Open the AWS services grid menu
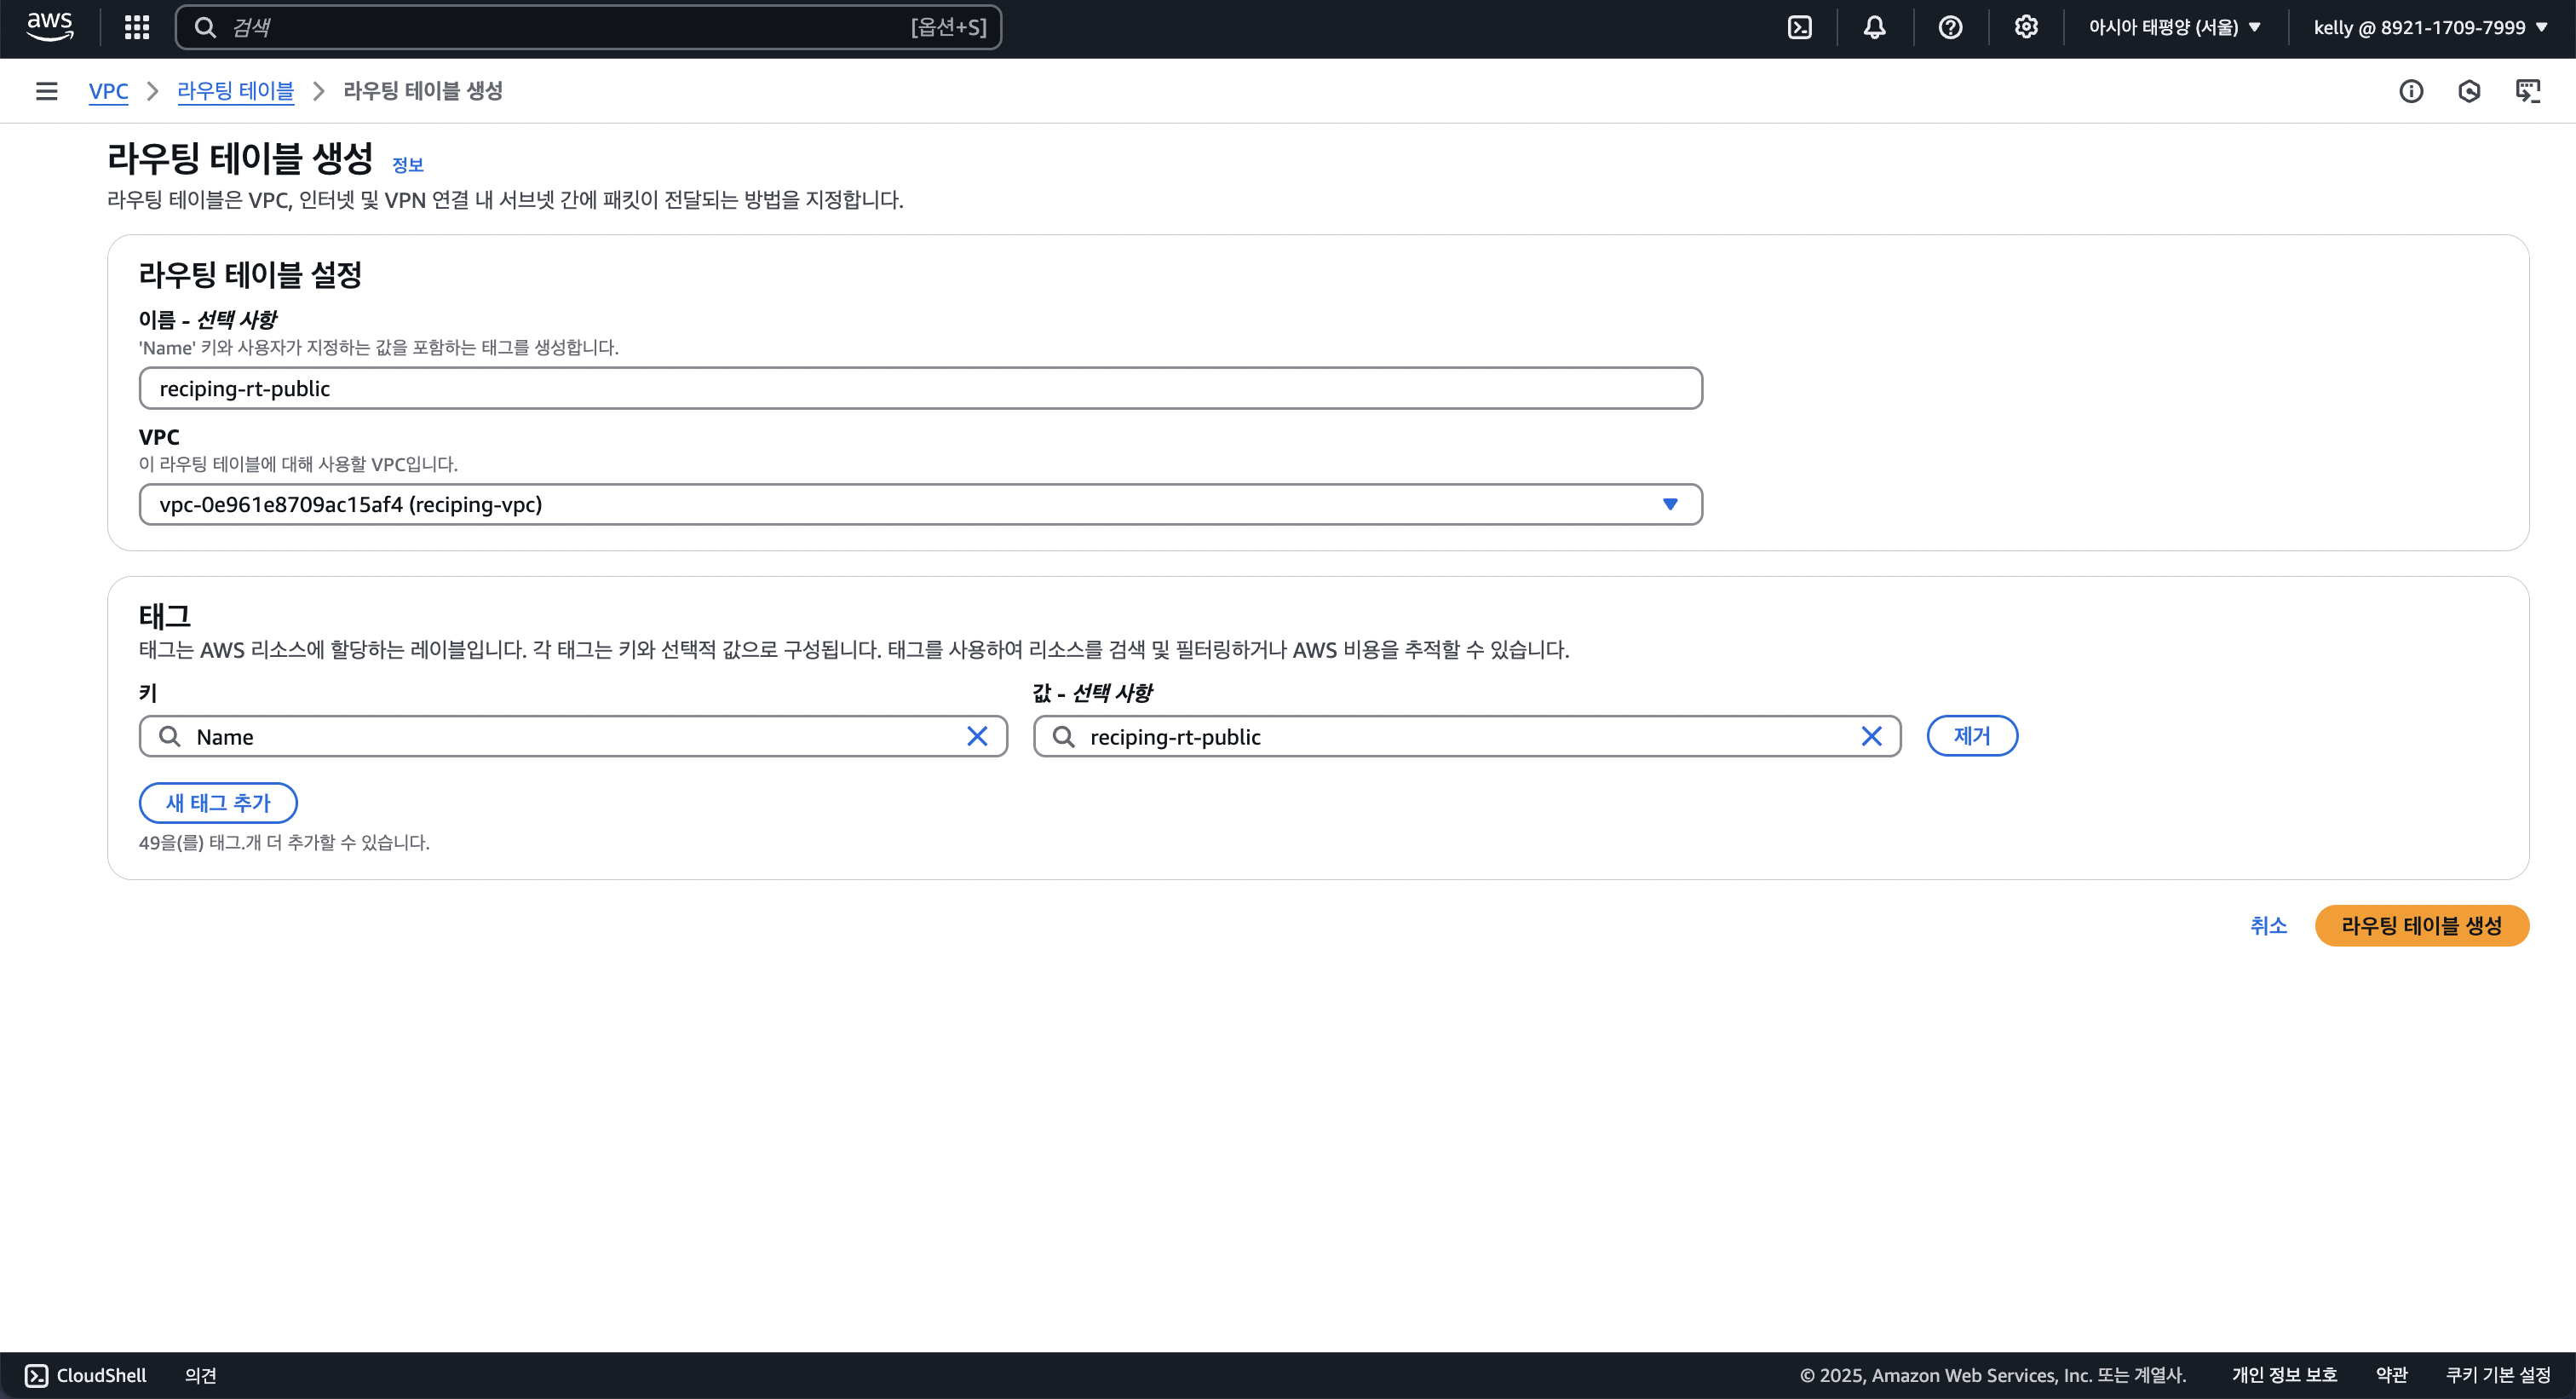The width and height of the screenshot is (2576, 1399). pyautogui.click(x=137, y=27)
